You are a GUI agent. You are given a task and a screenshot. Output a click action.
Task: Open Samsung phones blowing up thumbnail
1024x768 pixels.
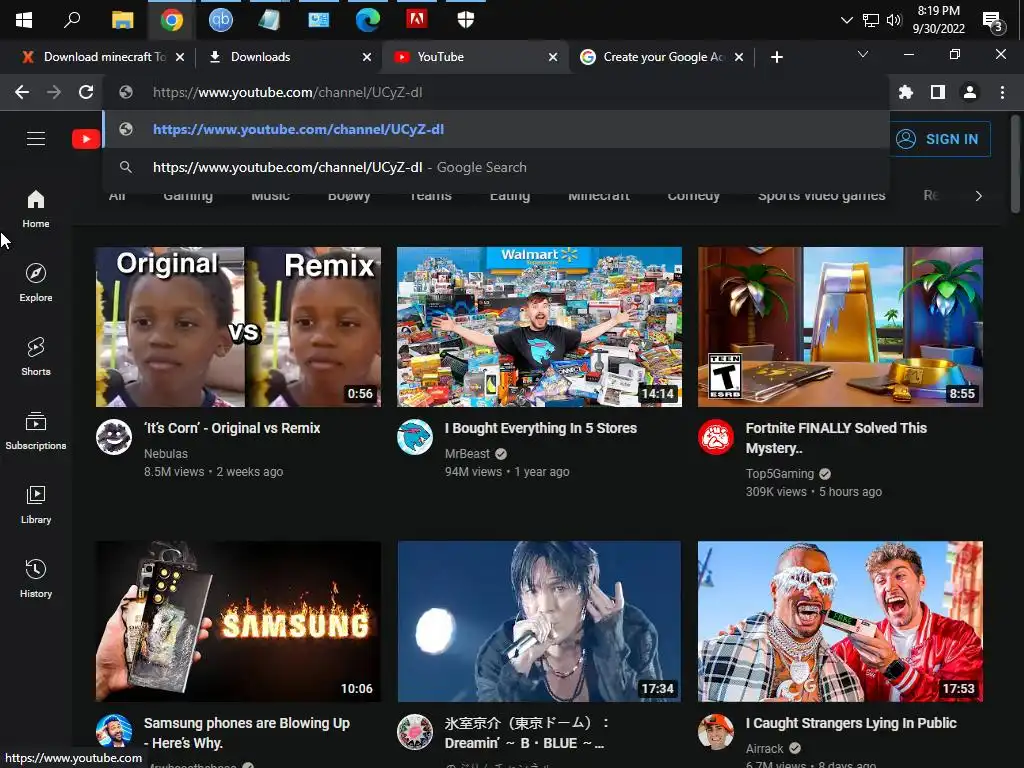pos(238,621)
